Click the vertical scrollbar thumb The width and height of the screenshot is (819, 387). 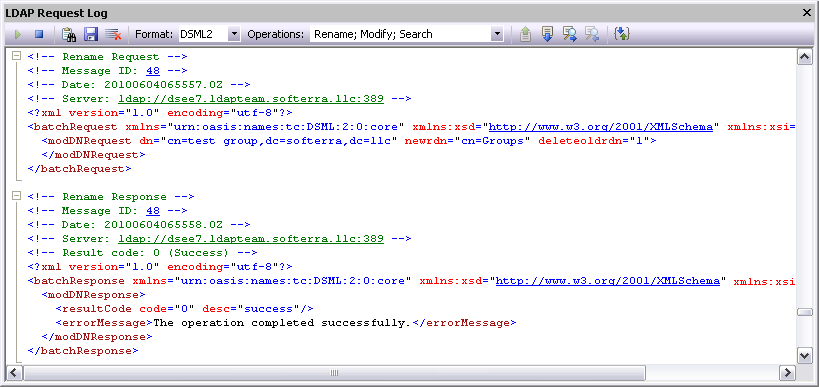(x=805, y=312)
